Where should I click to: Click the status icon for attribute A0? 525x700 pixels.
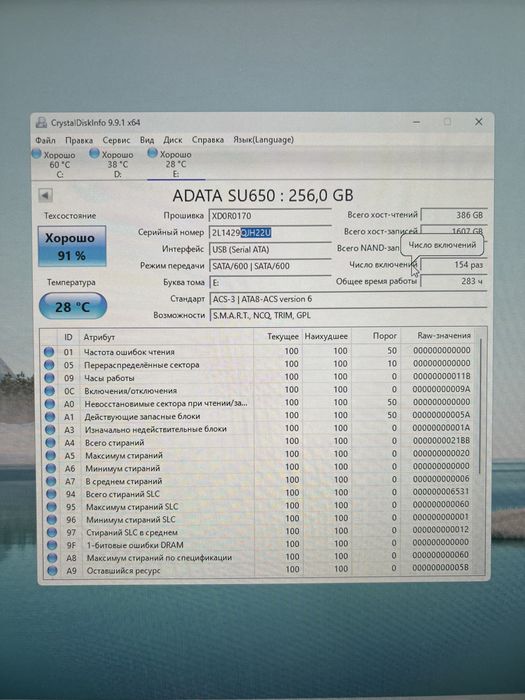[50, 404]
